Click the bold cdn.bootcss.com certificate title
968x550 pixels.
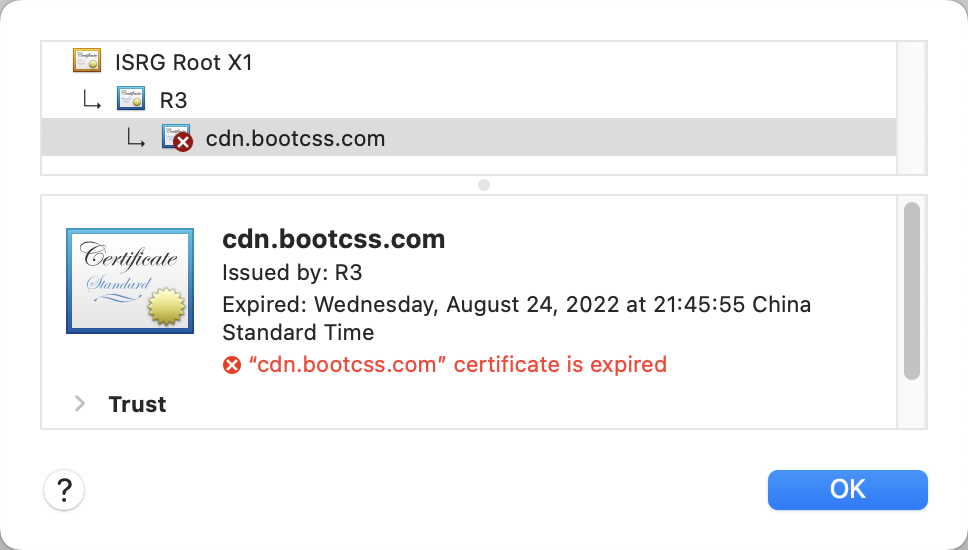pos(333,240)
